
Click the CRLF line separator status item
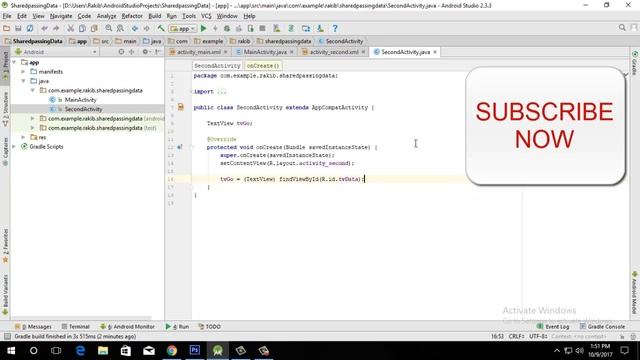516,336
